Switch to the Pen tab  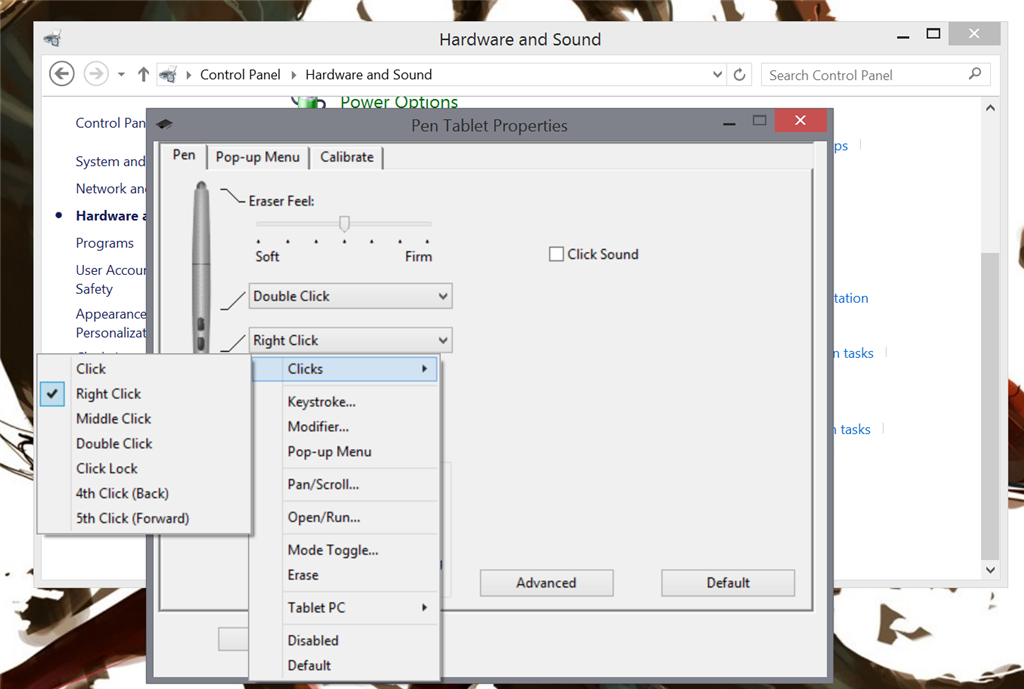[x=184, y=155]
